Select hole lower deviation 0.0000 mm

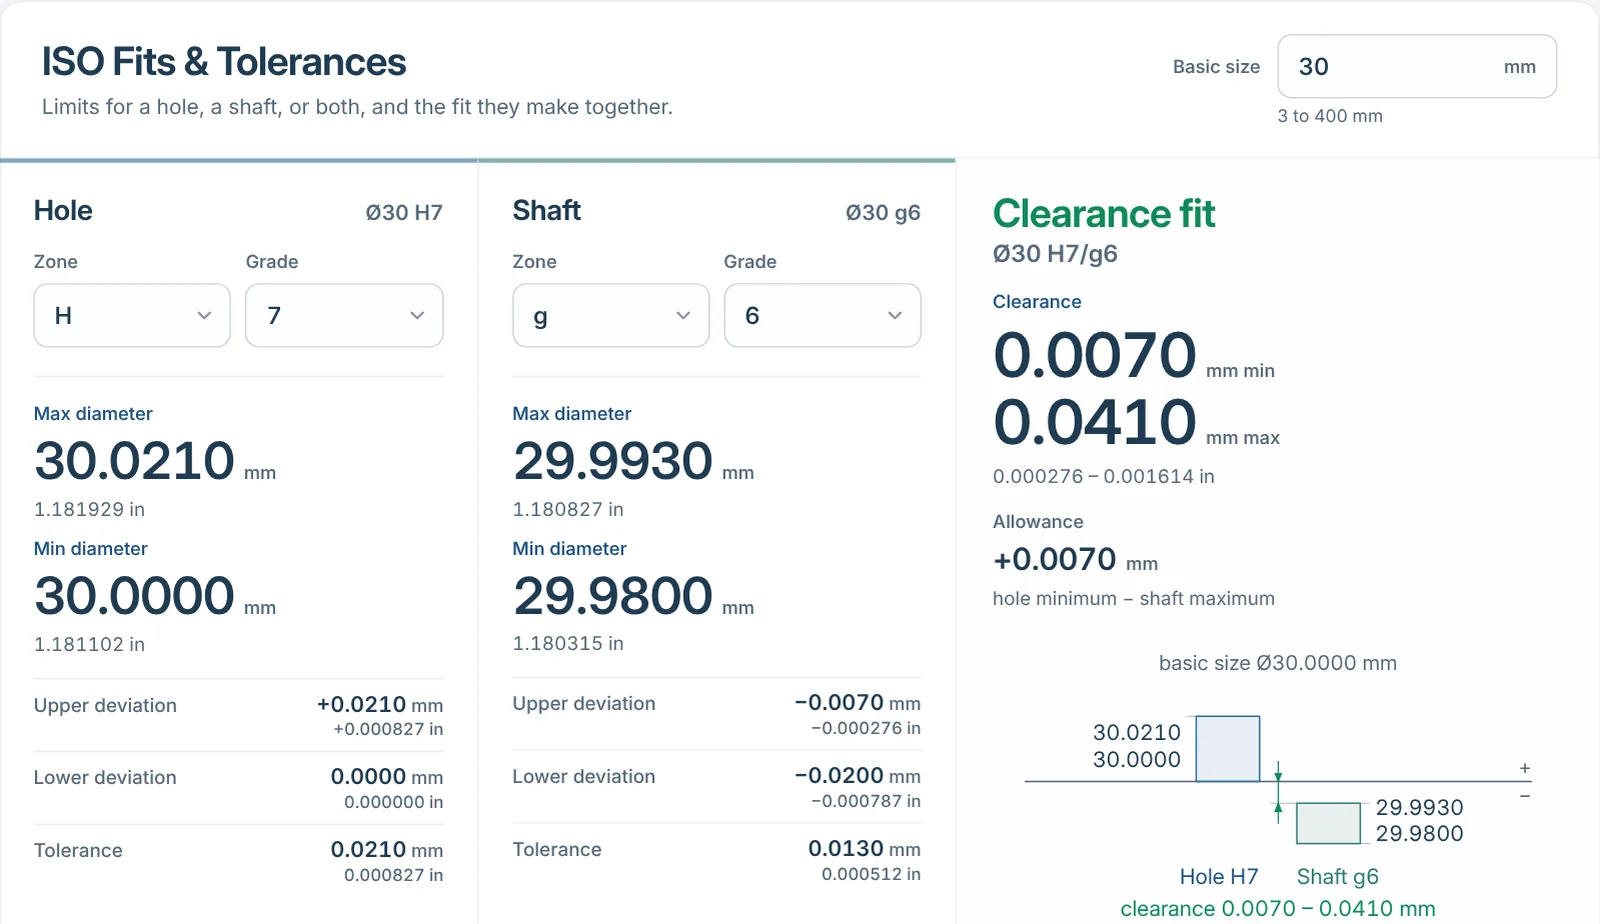pyautogui.click(x=387, y=777)
